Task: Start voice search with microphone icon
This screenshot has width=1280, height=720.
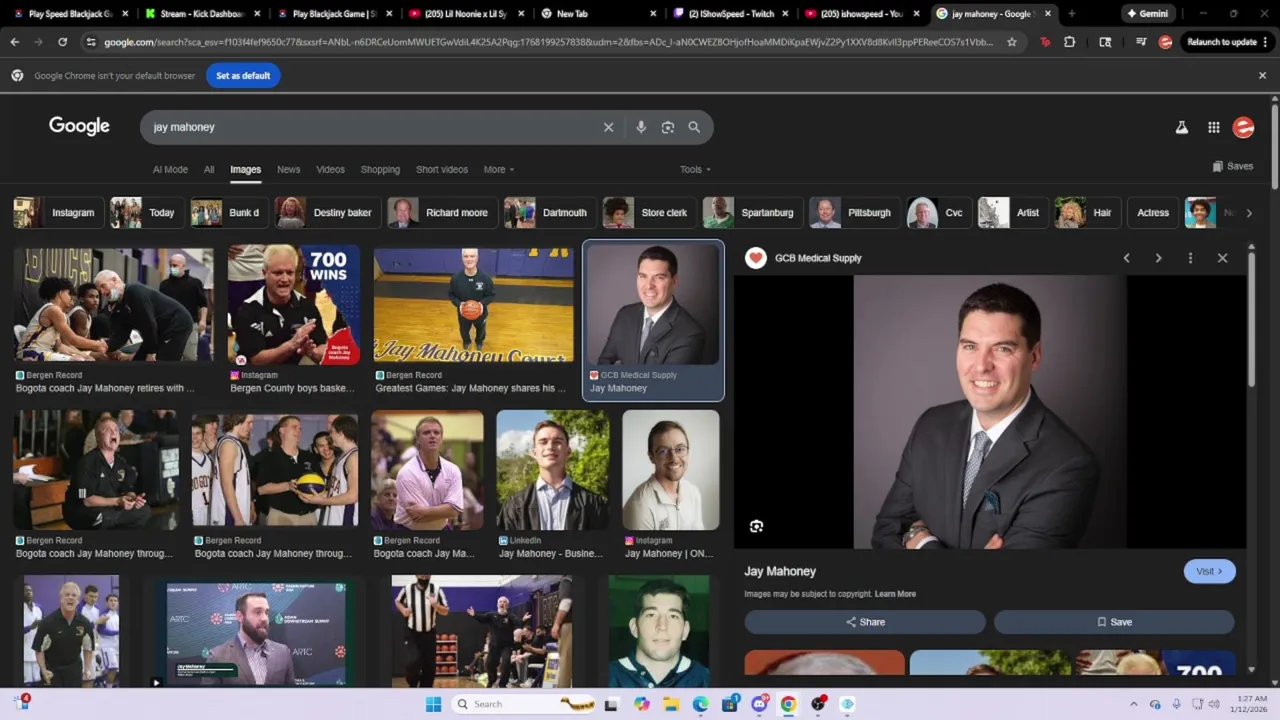Action: coord(641,127)
